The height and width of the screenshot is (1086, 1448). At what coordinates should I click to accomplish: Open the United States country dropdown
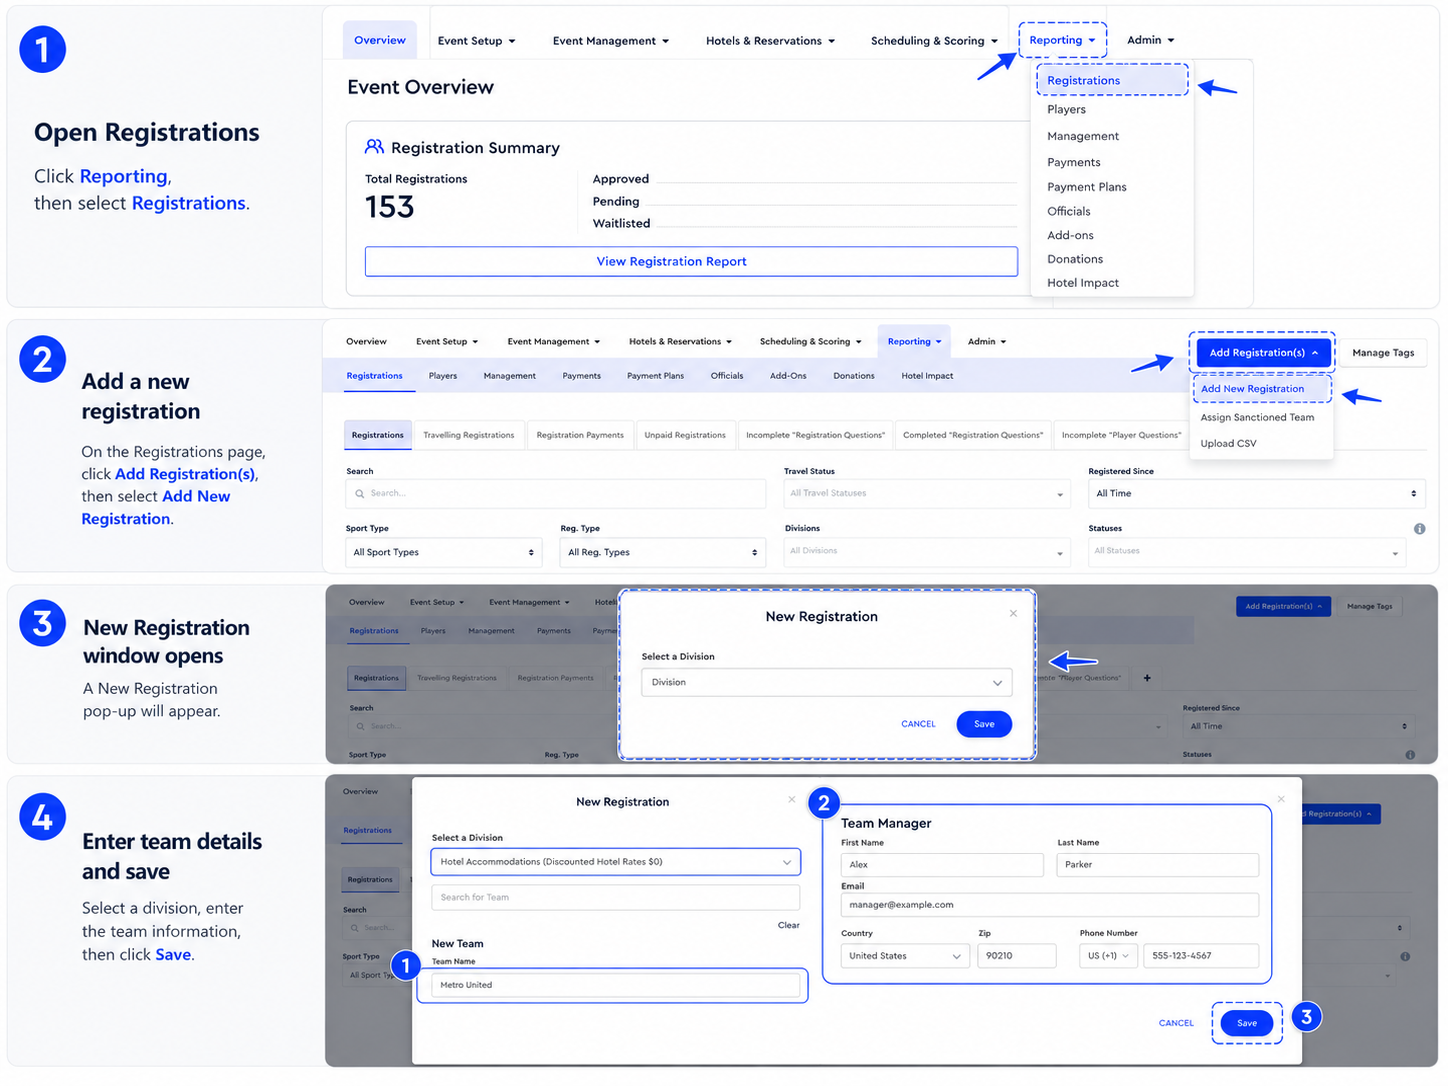(905, 956)
